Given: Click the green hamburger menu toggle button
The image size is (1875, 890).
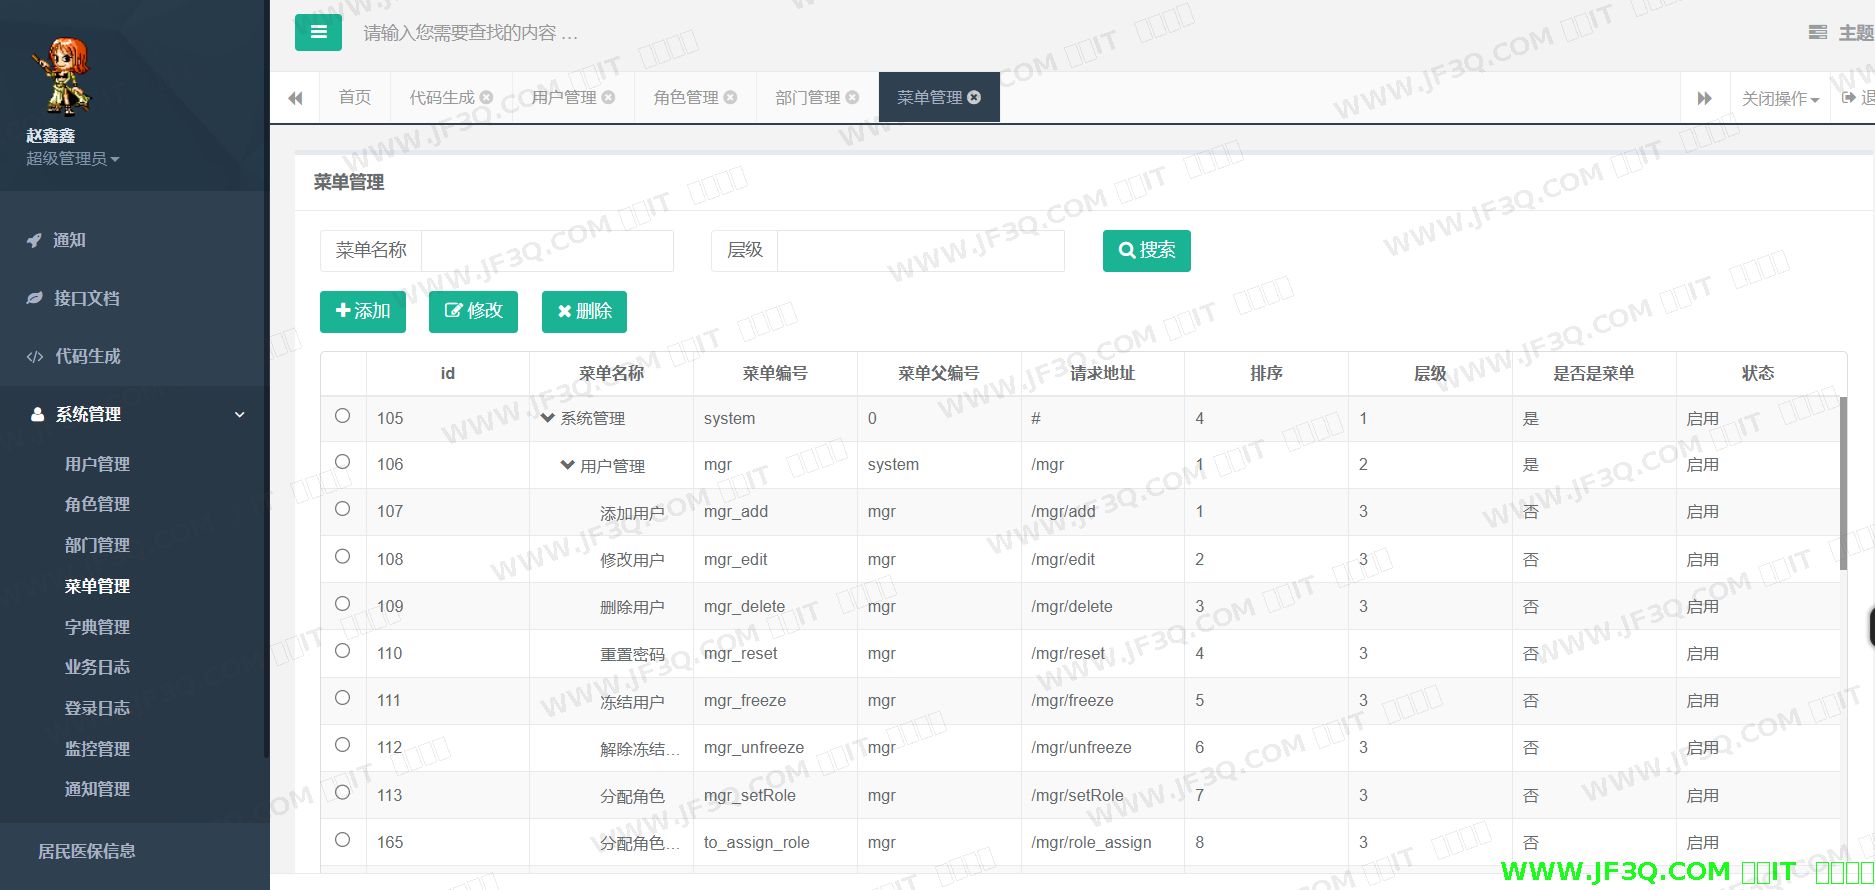Looking at the screenshot, I should [x=318, y=32].
